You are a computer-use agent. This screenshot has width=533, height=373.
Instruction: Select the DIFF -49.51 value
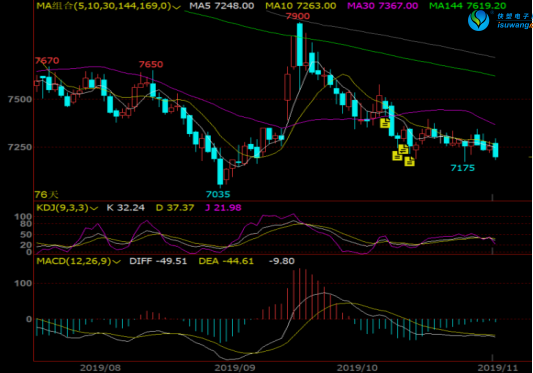pos(158,261)
